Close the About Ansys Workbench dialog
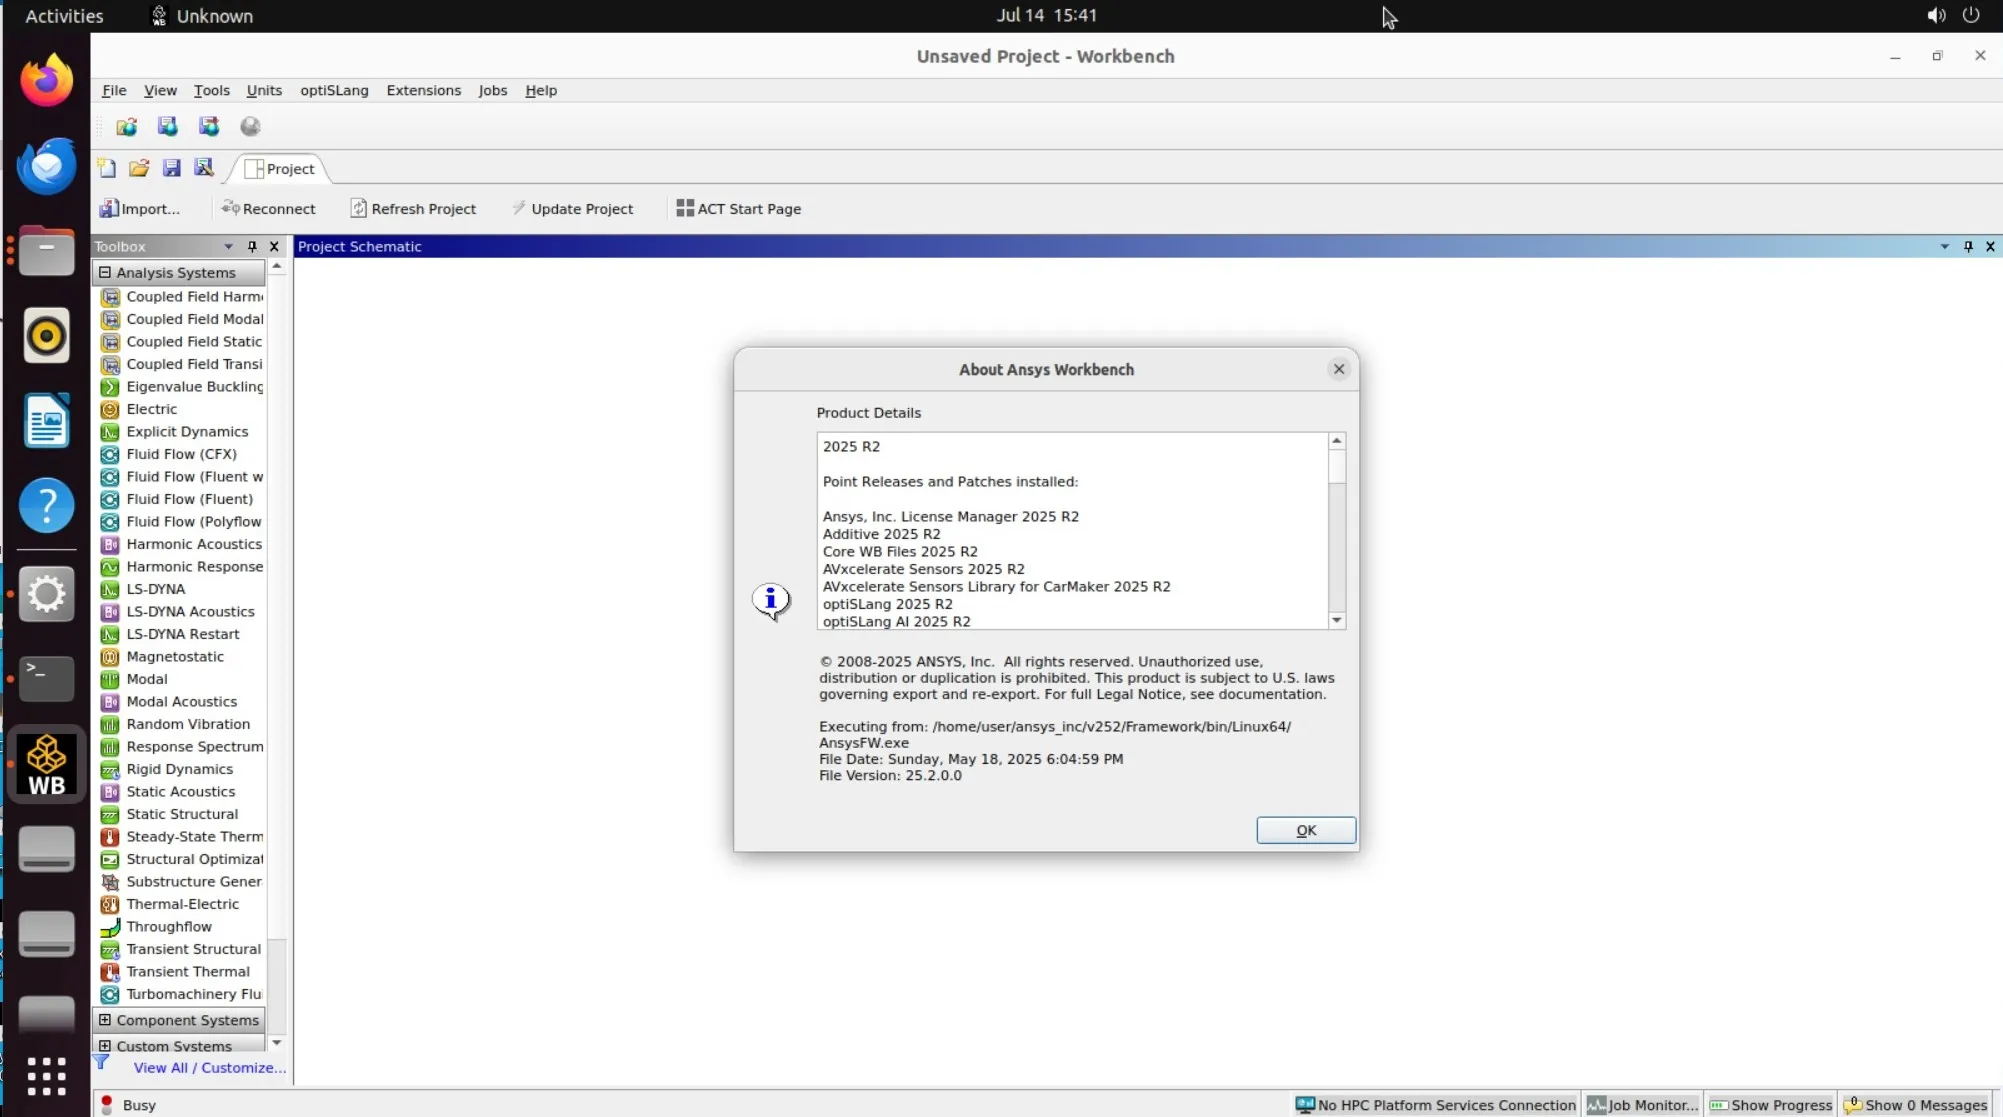Viewport: 2003px width, 1117px height. click(x=1339, y=369)
